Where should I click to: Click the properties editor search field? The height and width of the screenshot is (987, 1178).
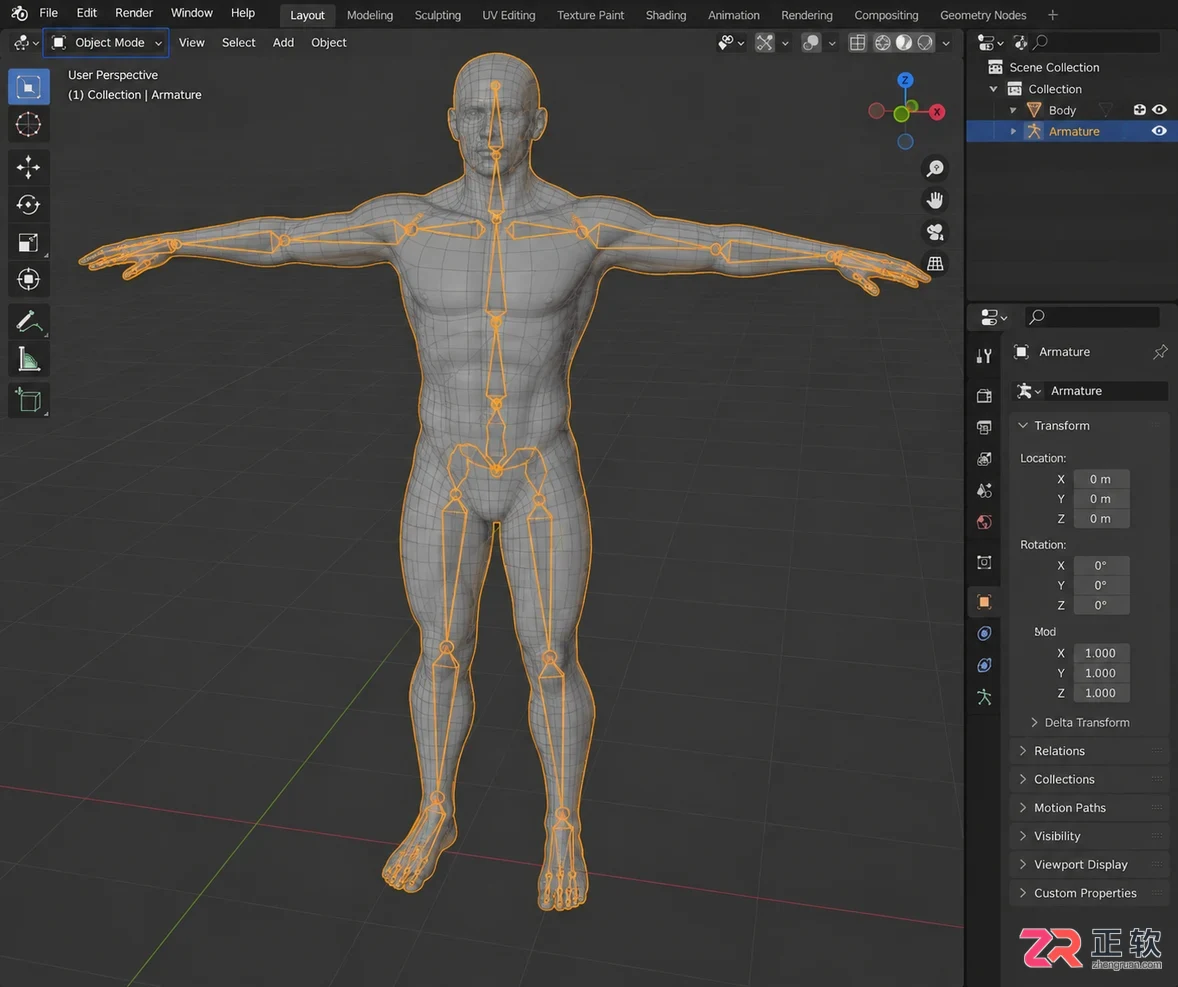click(1092, 317)
